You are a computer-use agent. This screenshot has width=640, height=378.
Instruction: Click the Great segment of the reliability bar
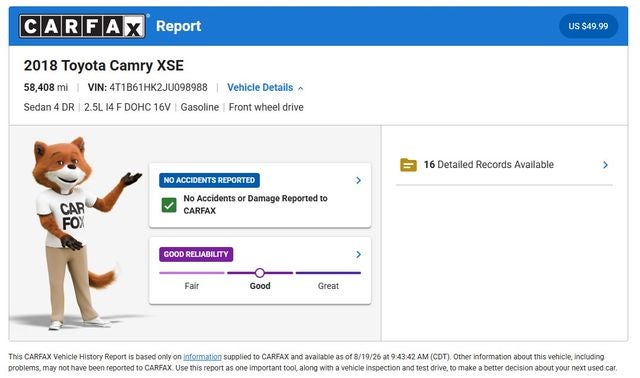(x=328, y=273)
